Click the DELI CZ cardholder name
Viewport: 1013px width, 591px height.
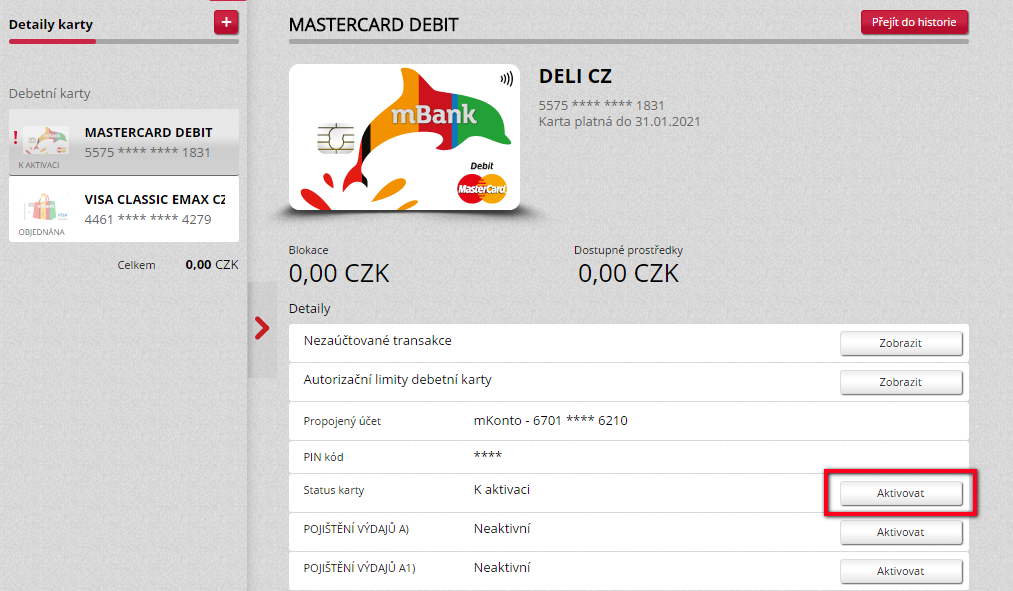(x=575, y=76)
